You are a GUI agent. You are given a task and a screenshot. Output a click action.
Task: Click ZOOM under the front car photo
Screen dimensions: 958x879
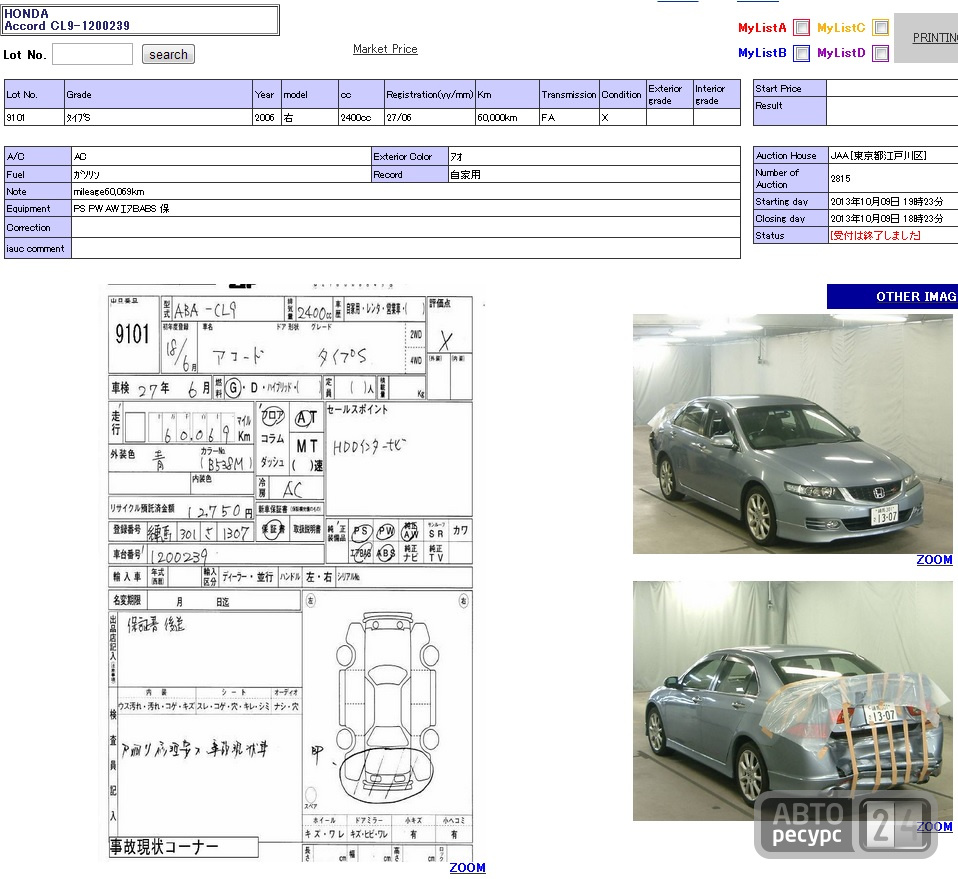[934, 560]
